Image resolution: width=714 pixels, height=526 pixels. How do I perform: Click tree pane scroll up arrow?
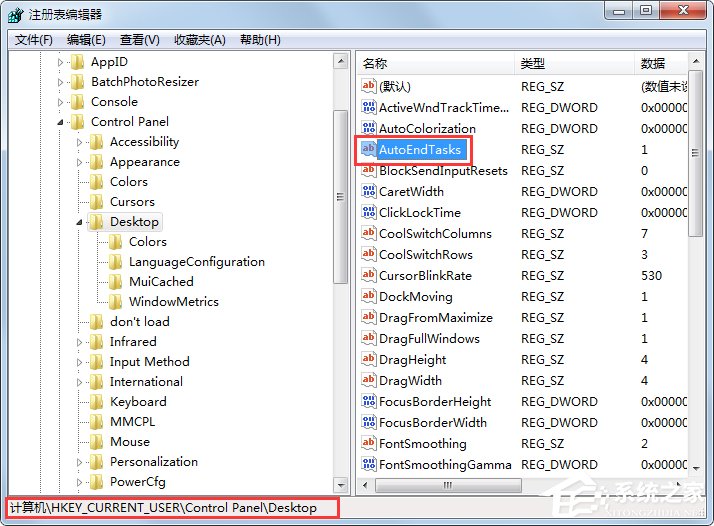[341, 61]
